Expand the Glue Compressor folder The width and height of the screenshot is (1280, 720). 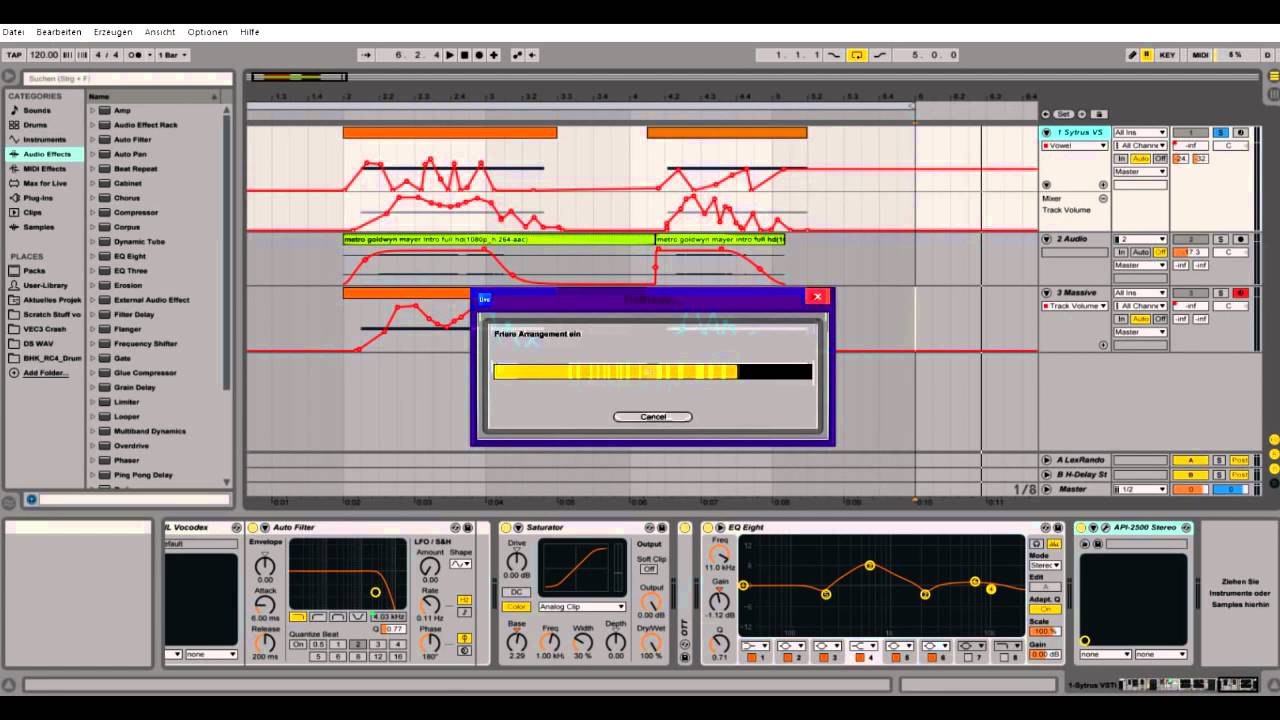coord(93,372)
